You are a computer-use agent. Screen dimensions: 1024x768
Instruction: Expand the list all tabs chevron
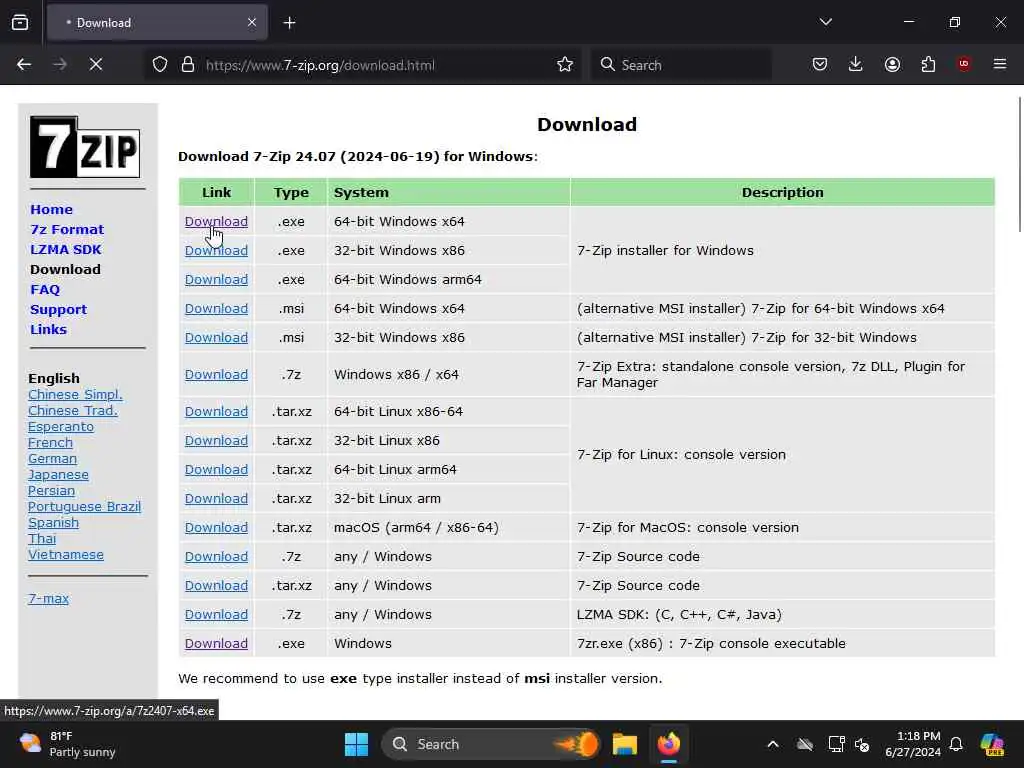click(825, 22)
